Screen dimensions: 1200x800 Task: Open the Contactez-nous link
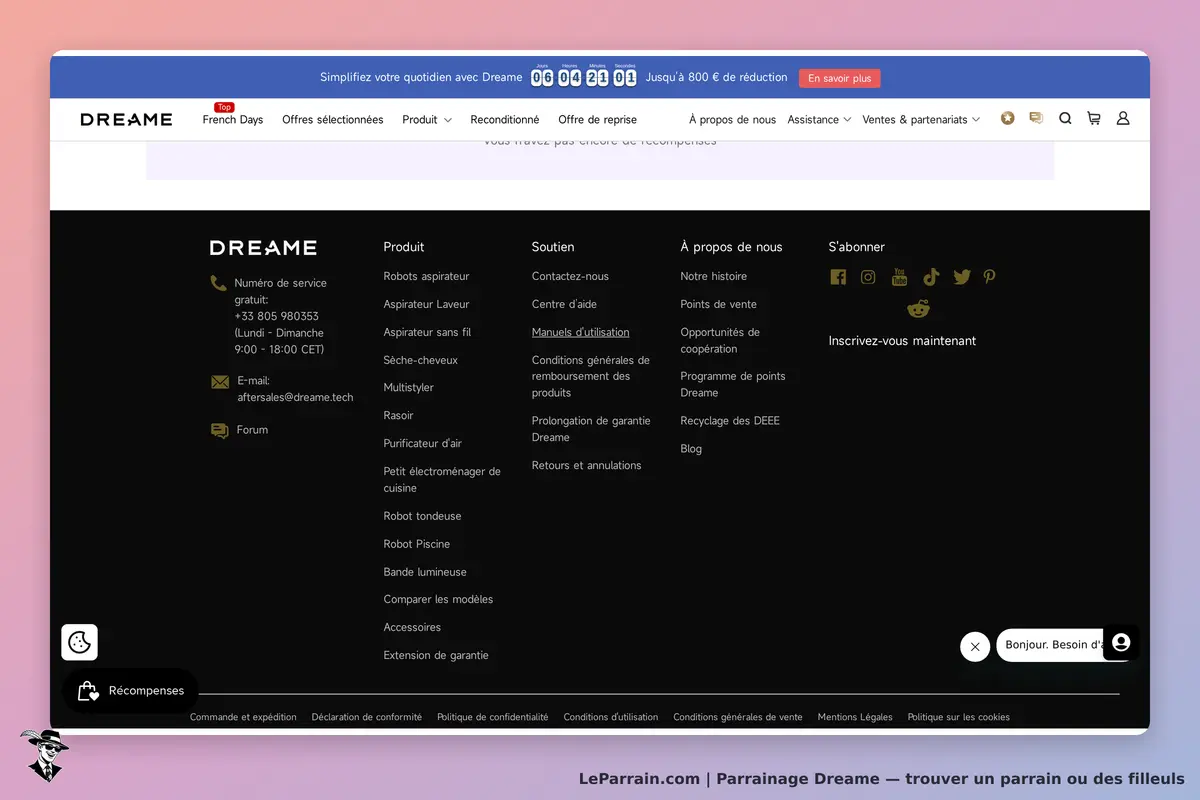tap(570, 276)
